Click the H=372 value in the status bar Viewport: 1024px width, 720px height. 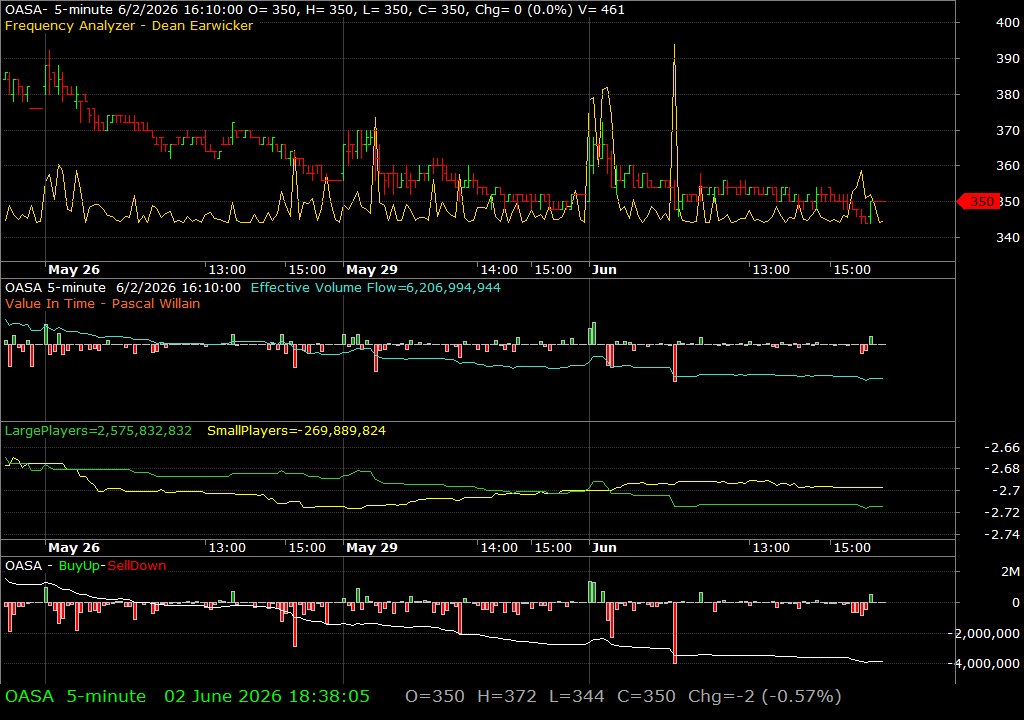coord(507,696)
